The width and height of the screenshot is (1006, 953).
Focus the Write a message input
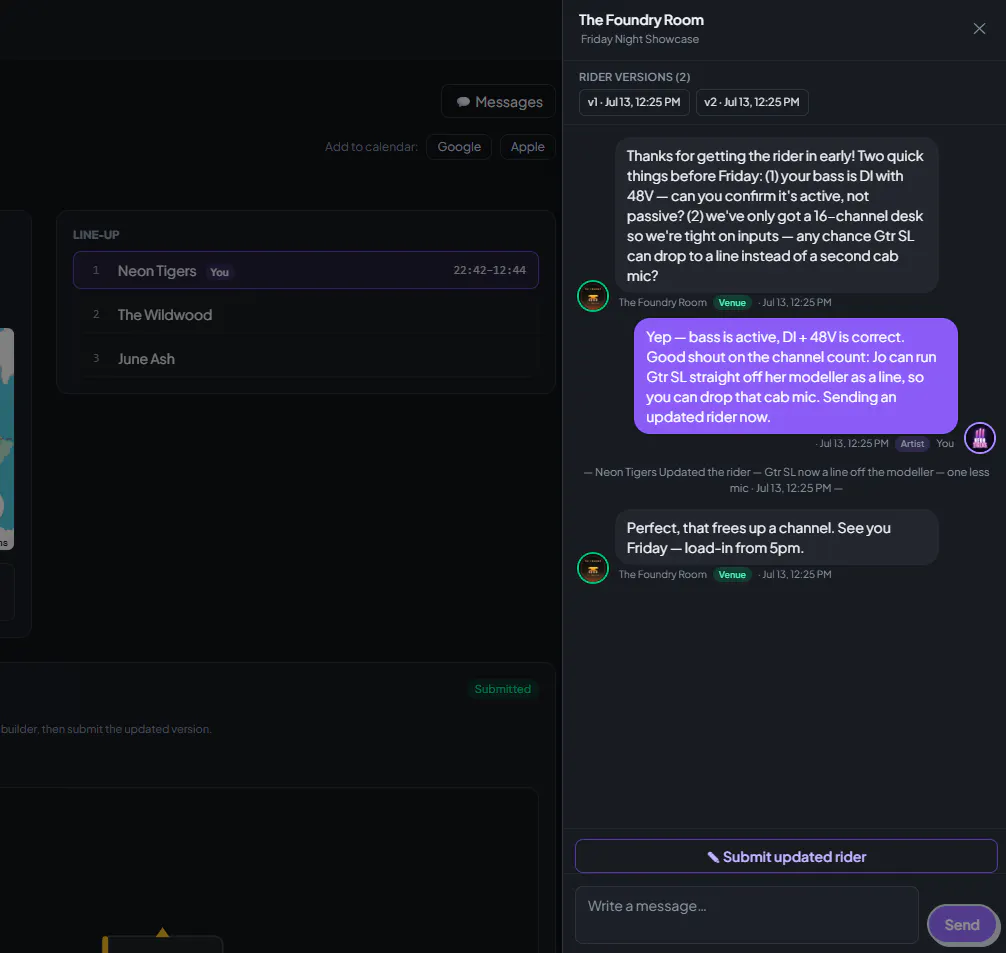746,914
